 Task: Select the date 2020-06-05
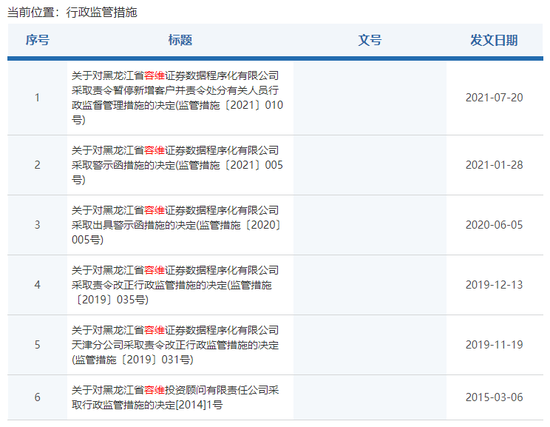494,225
